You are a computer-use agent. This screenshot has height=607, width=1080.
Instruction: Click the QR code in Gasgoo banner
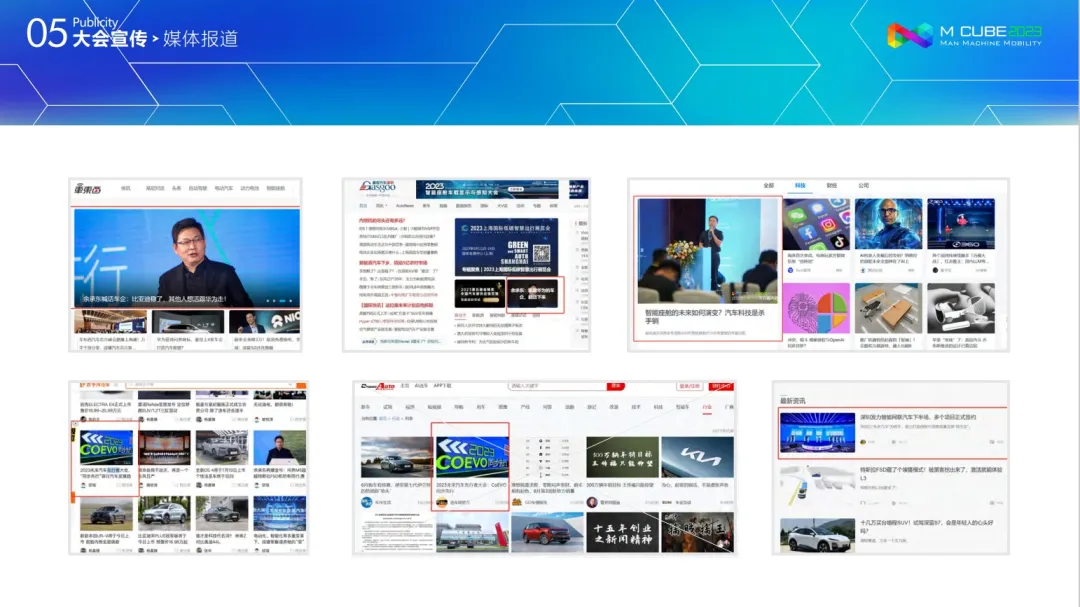click(541, 252)
